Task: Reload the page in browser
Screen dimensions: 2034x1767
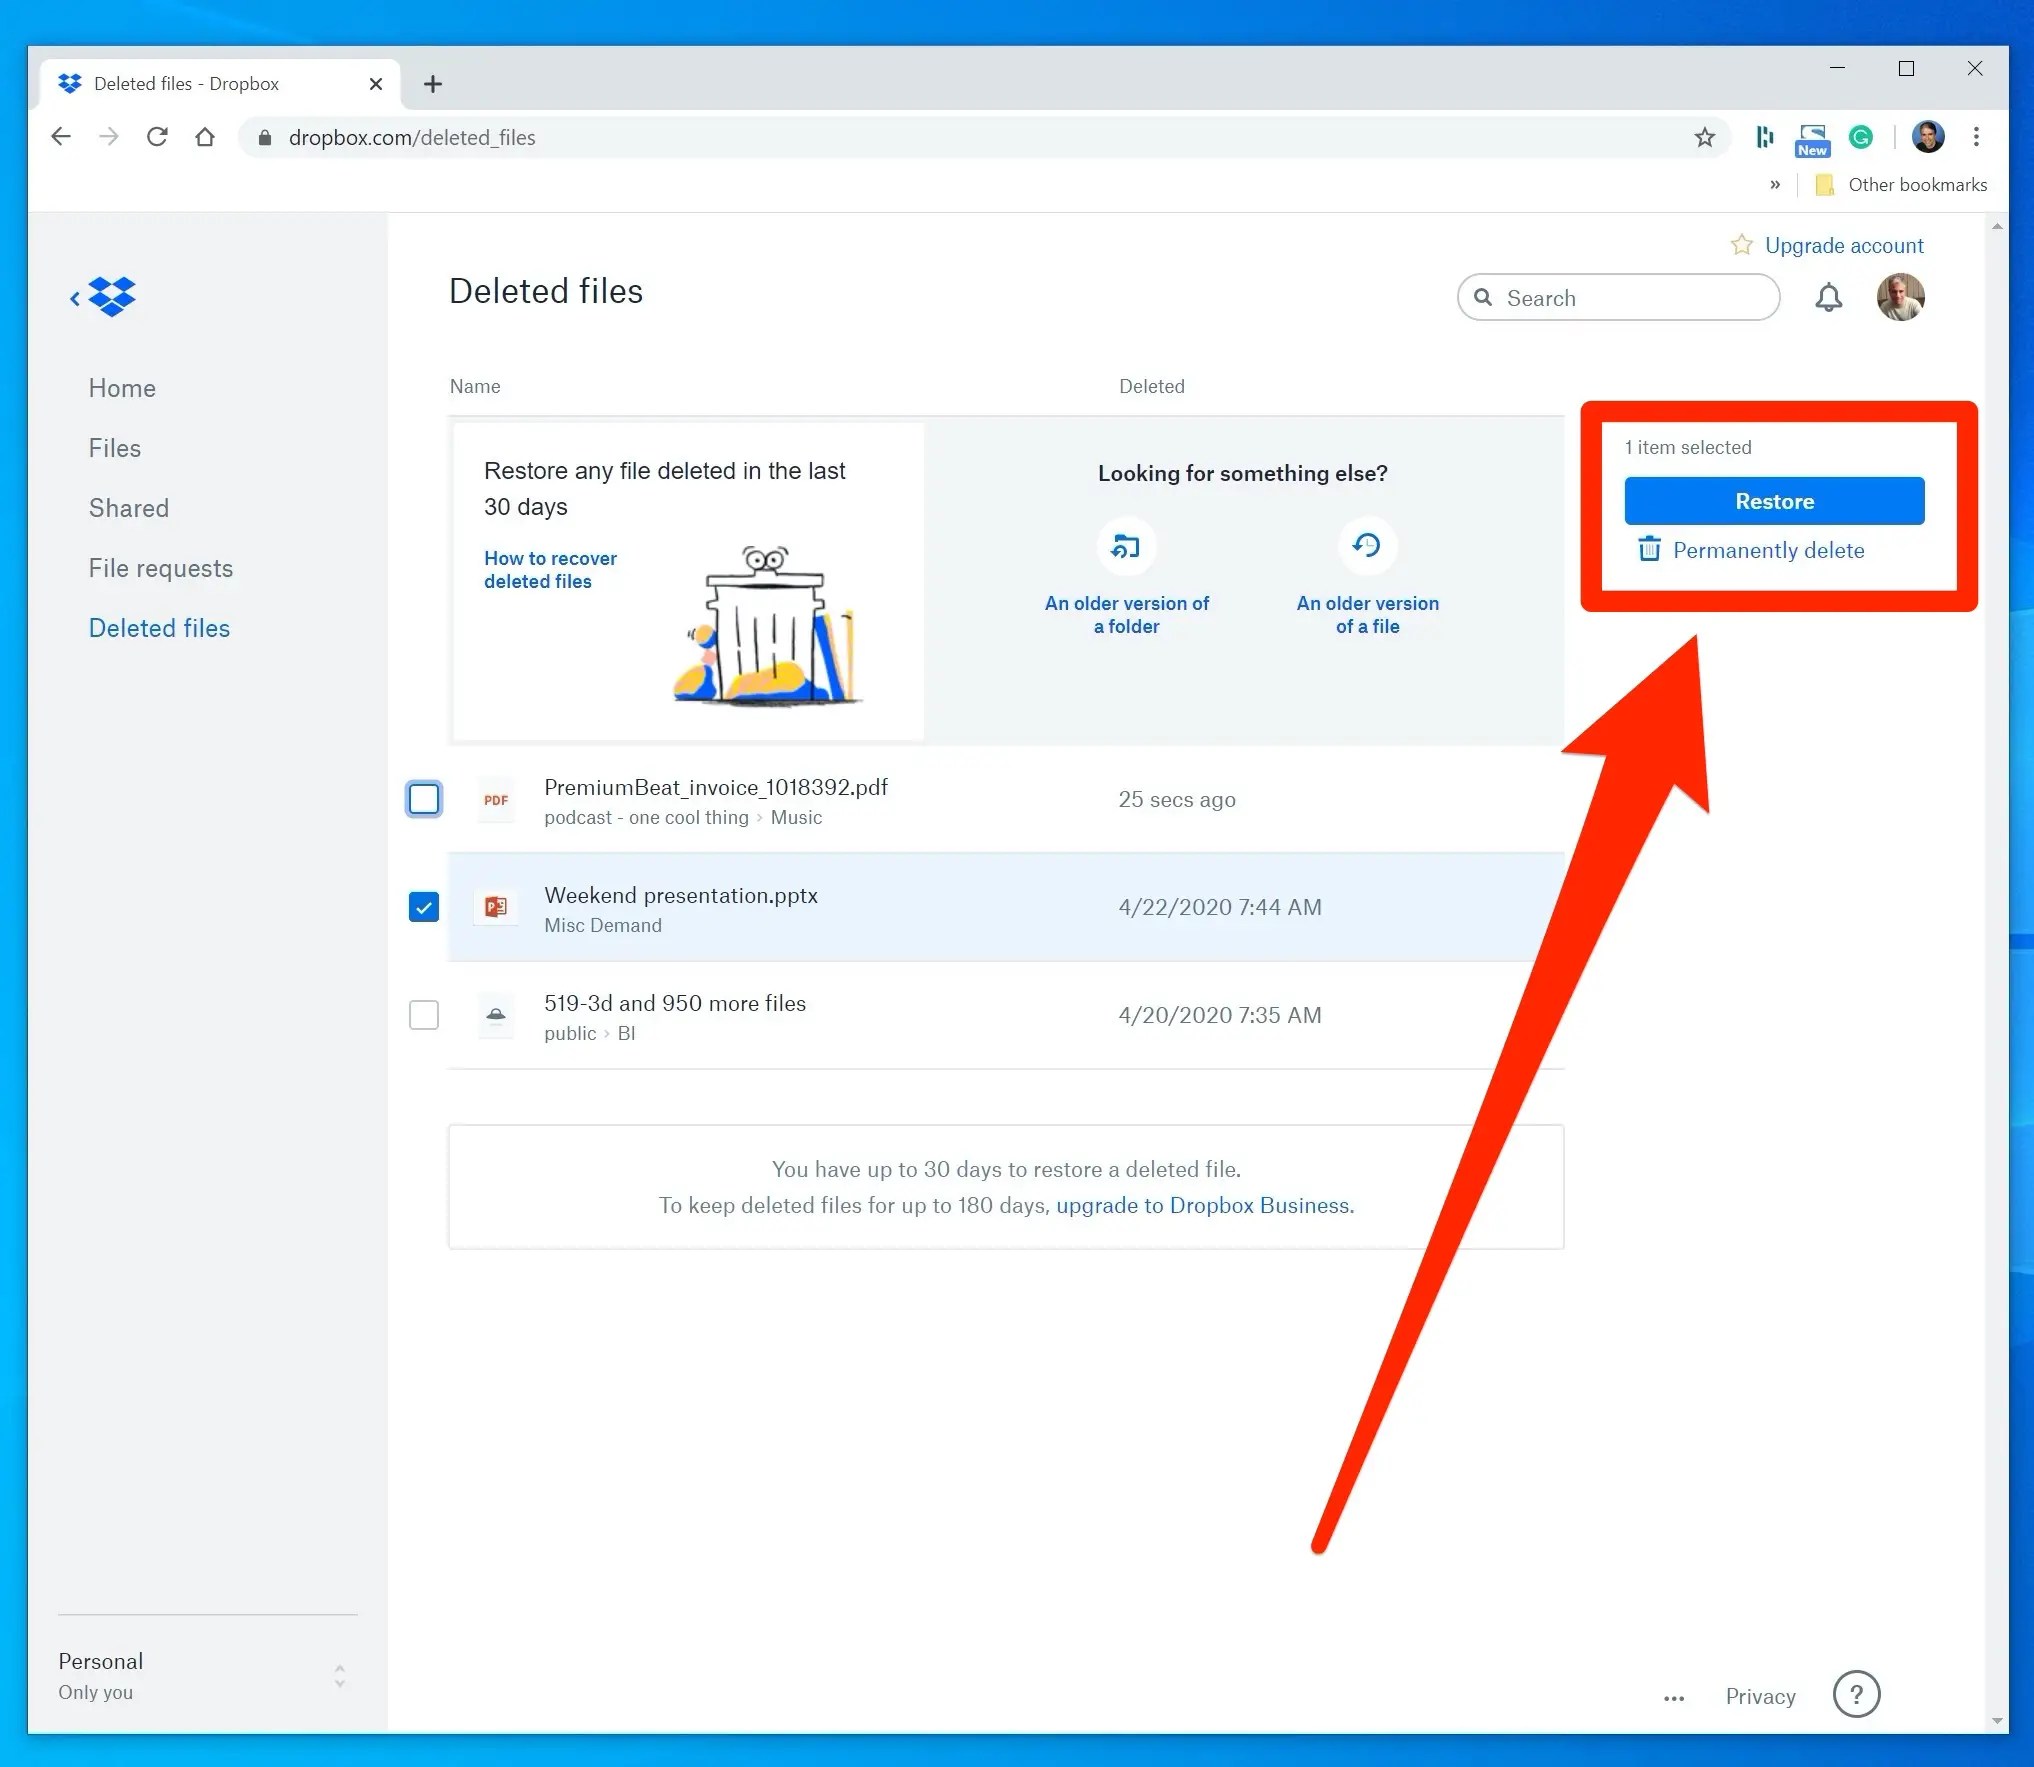Action: pyautogui.click(x=157, y=137)
